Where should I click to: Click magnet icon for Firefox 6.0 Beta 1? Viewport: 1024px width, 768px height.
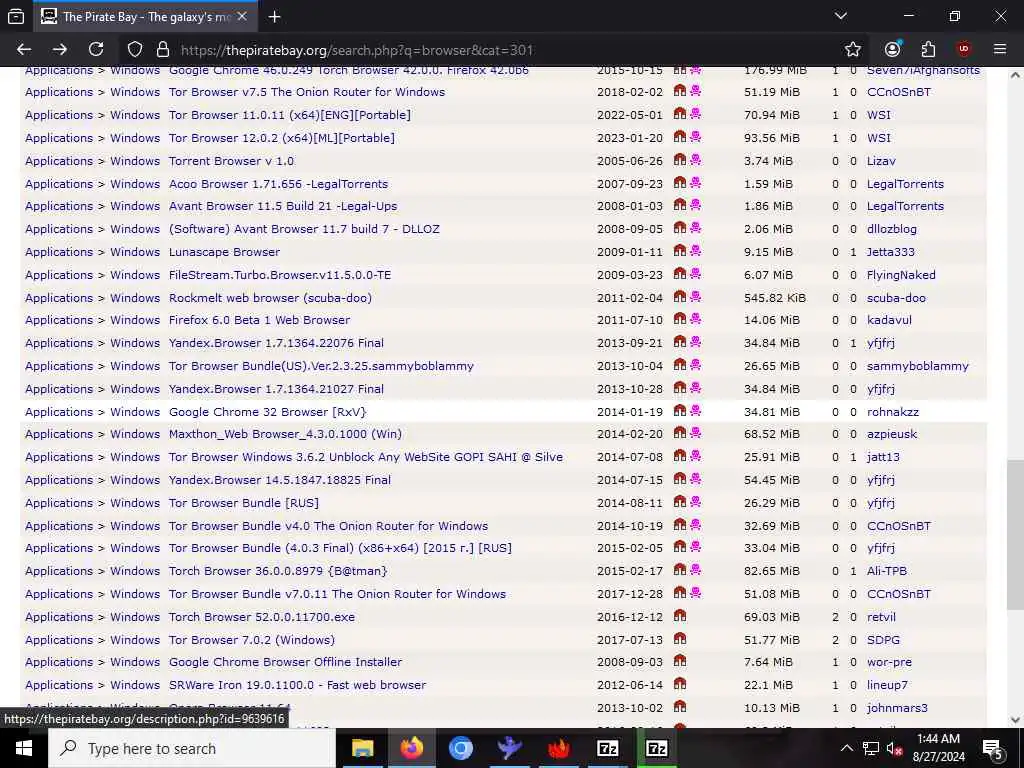point(680,319)
